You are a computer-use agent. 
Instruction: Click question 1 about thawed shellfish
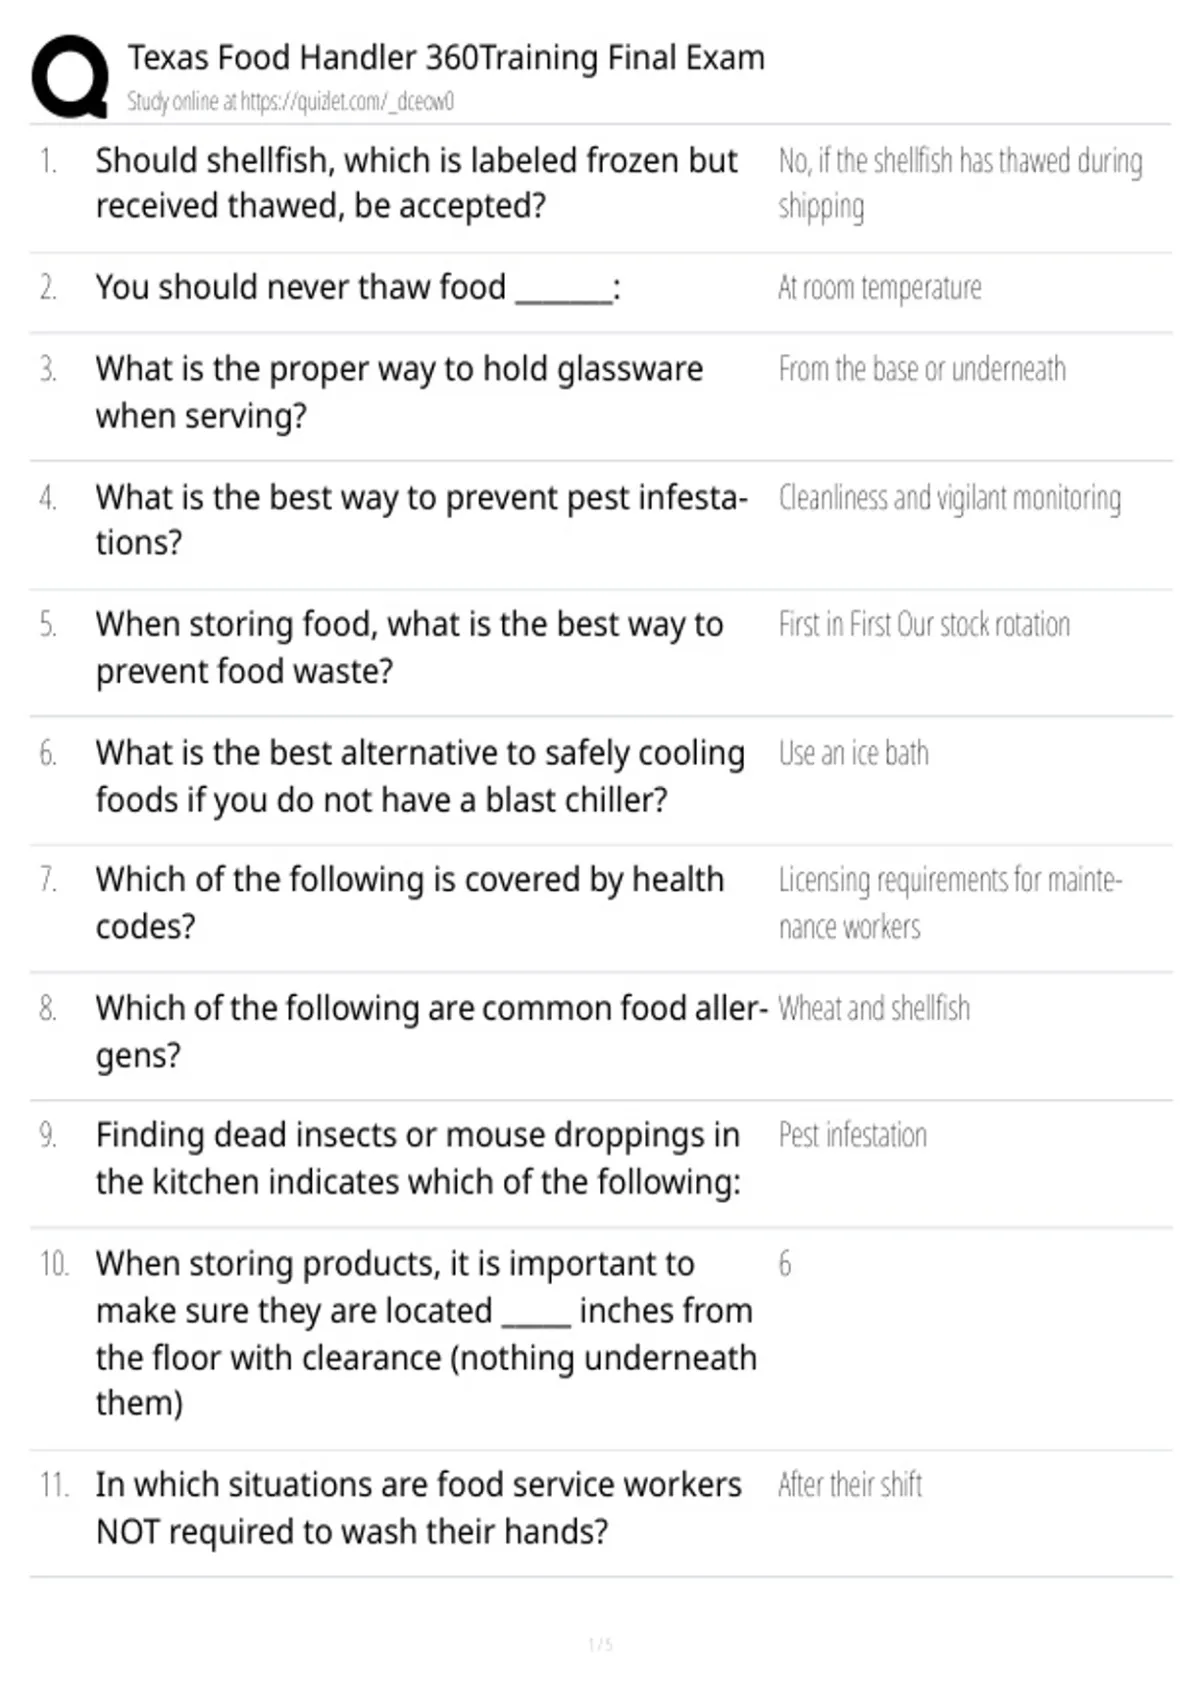pyautogui.click(x=417, y=183)
